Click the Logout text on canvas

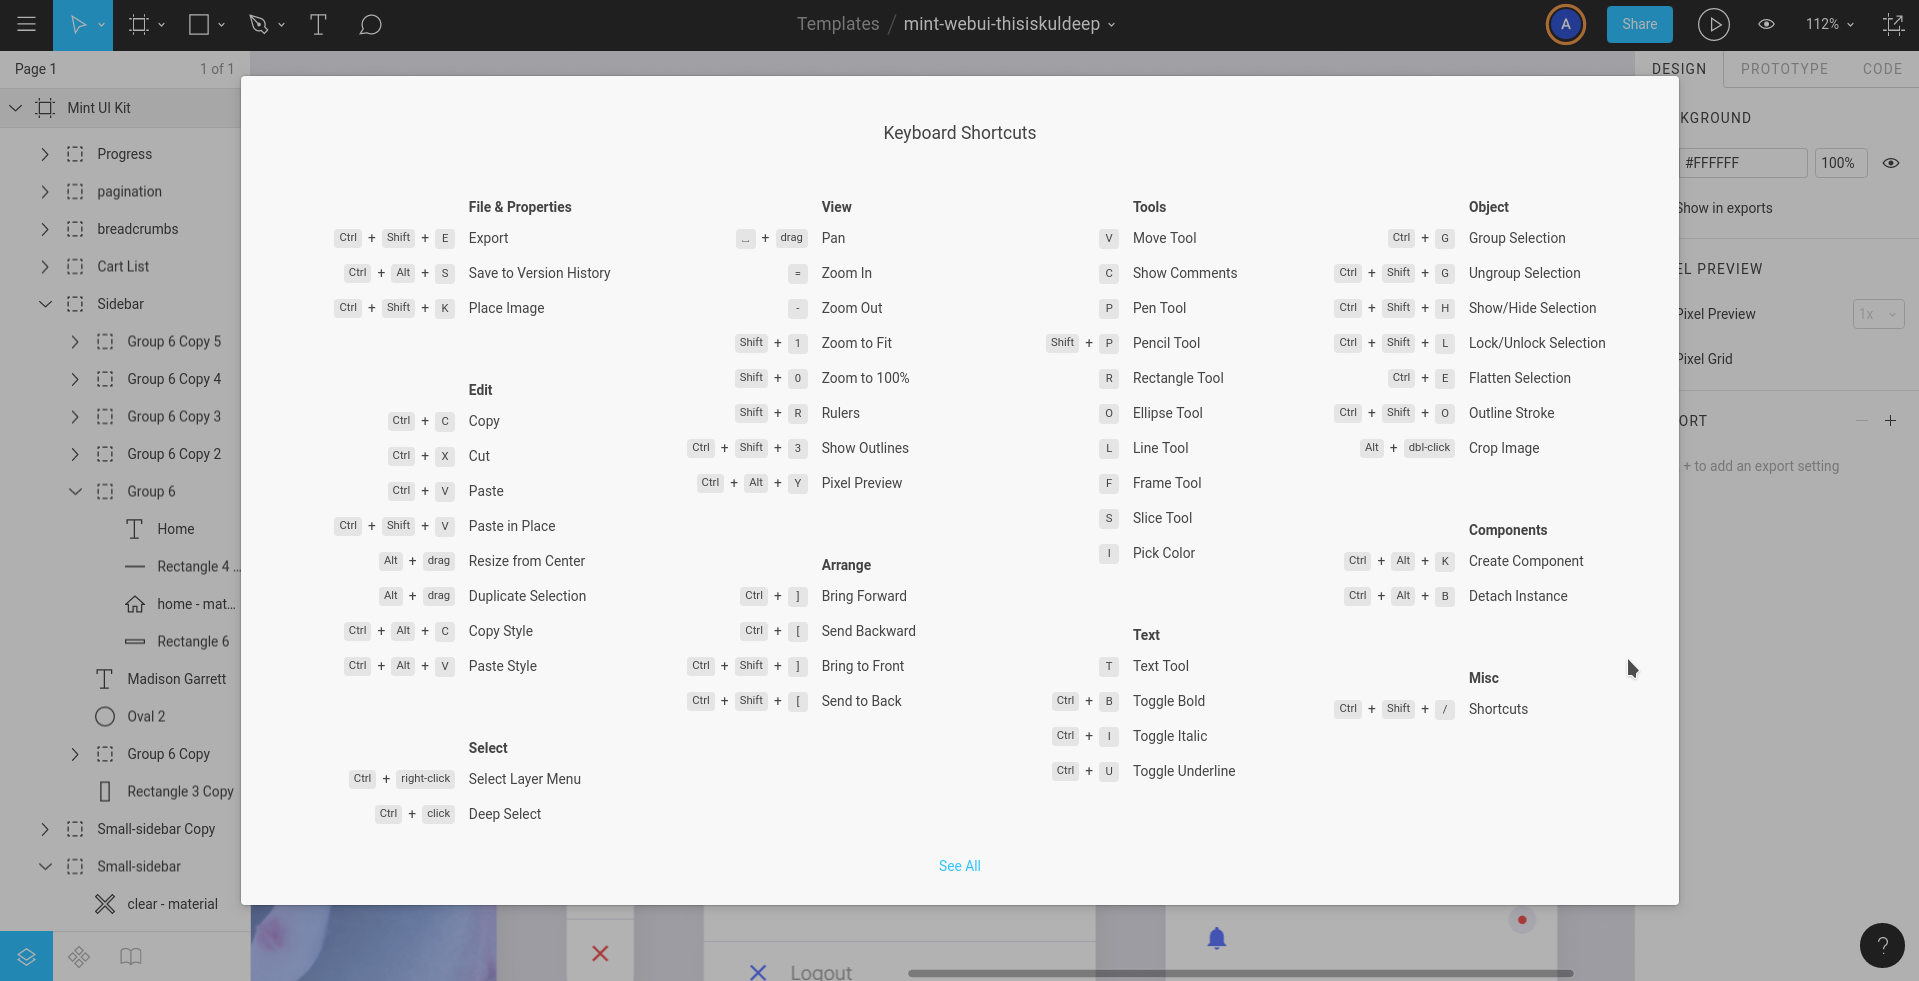click(x=821, y=972)
